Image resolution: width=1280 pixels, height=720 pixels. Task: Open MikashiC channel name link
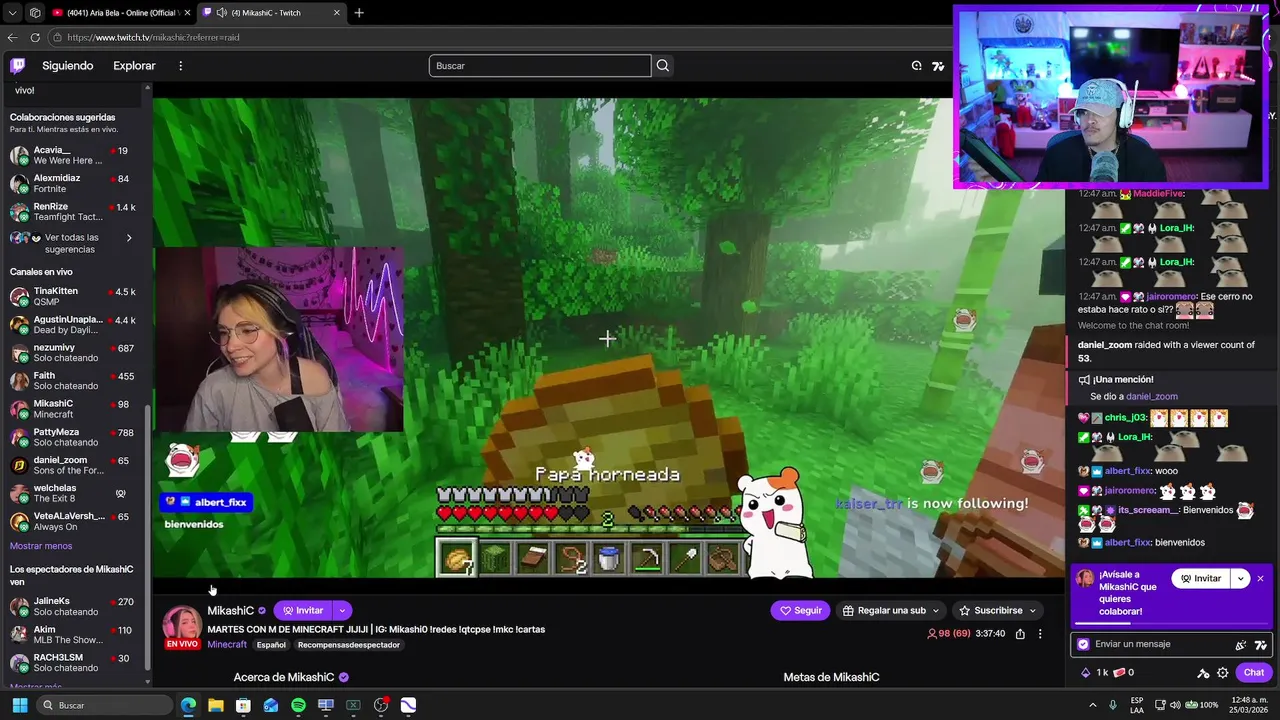[x=230, y=611]
